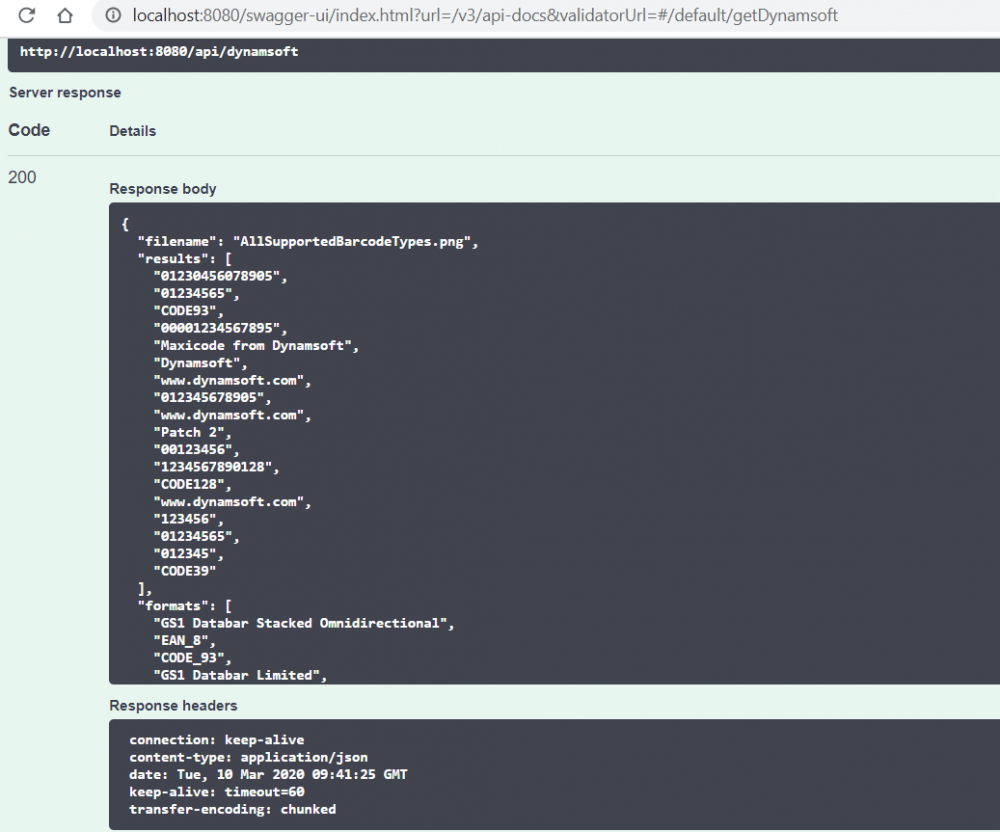Open the browser home page icon
Viewport: 1000px width, 832px height.
[66, 15]
